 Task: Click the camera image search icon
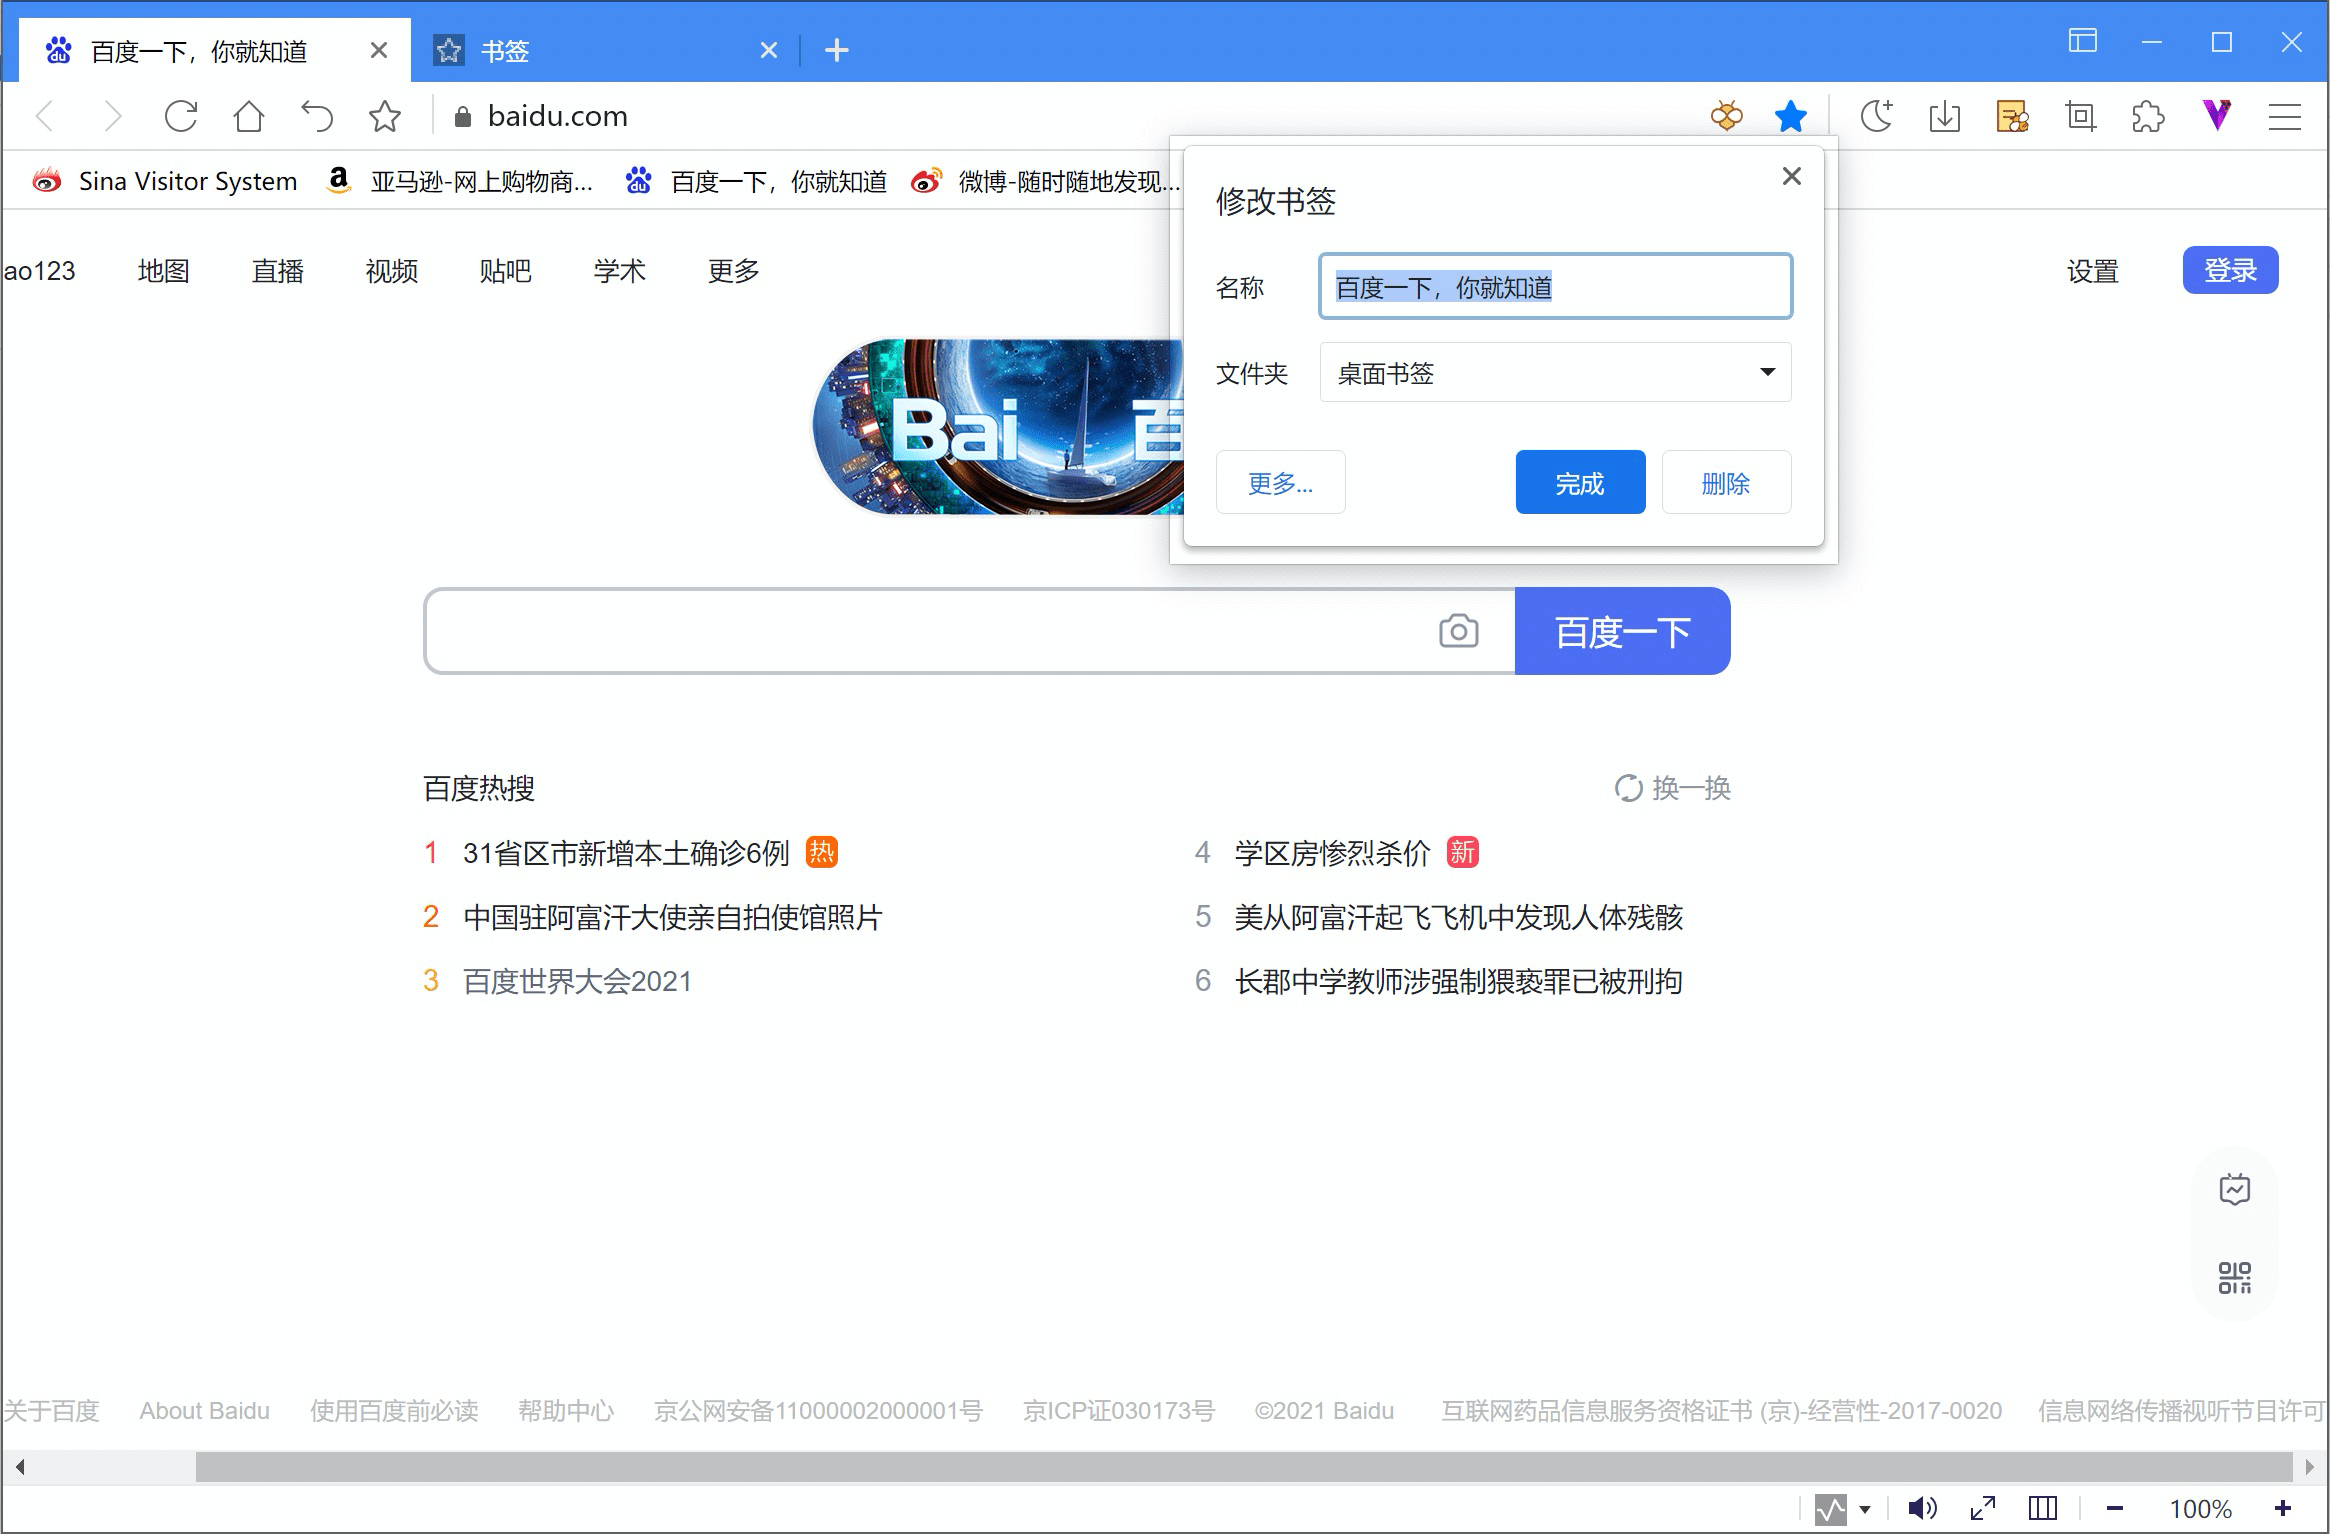click(1458, 631)
